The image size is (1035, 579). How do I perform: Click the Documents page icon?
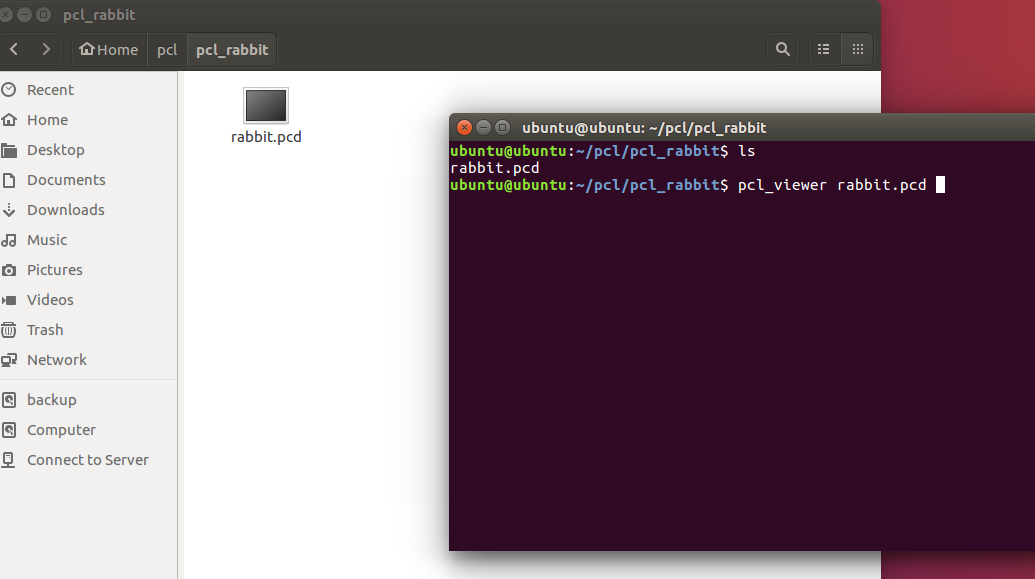coord(9,180)
